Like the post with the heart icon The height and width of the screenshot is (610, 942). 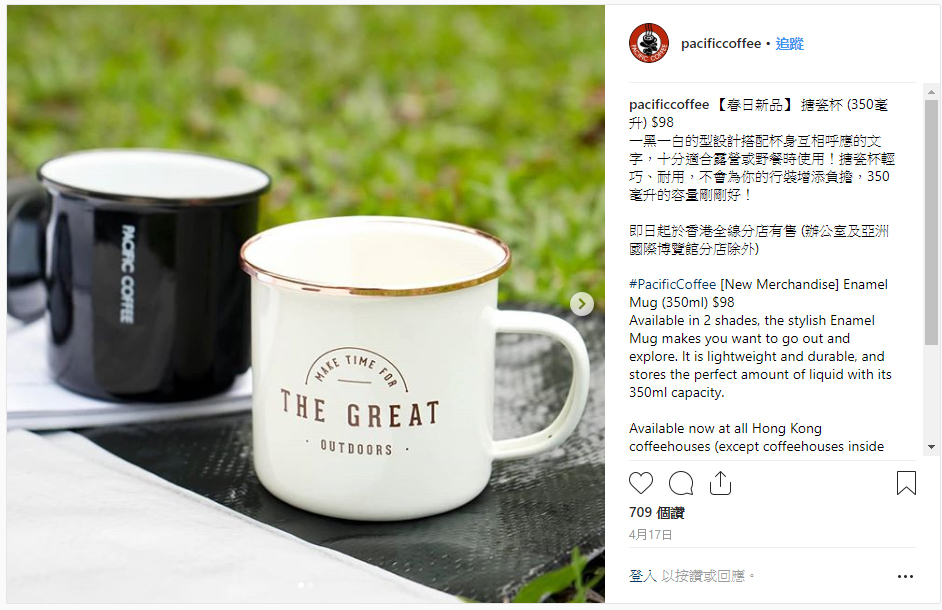tap(640, 483)
